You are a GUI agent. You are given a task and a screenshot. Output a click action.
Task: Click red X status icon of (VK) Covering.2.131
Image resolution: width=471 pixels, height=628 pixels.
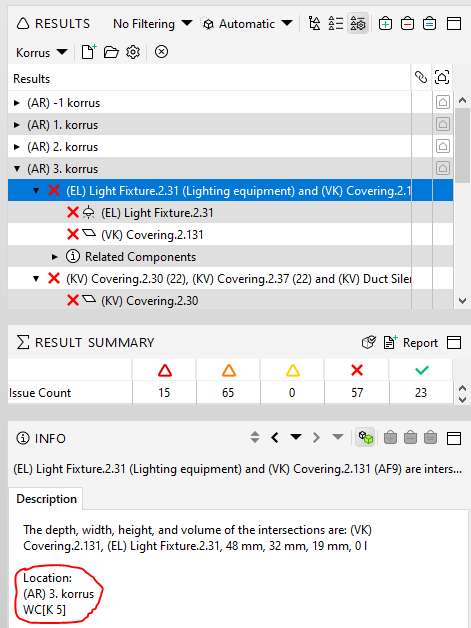click(x=72, y=234)
